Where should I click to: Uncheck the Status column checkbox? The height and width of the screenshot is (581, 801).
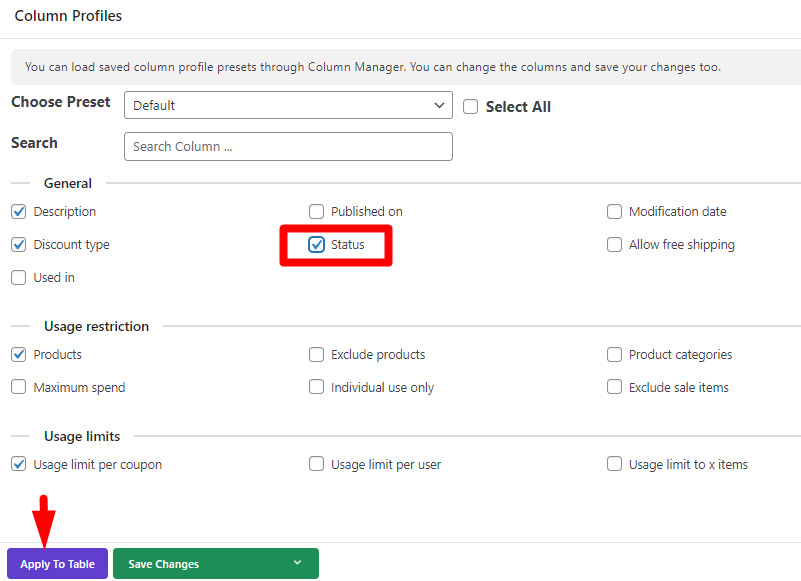pyautogui.click(x=316, y=245)
